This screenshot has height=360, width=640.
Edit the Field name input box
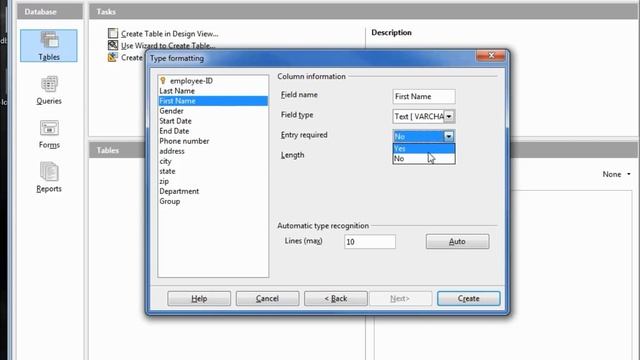(x=424, y=96)
